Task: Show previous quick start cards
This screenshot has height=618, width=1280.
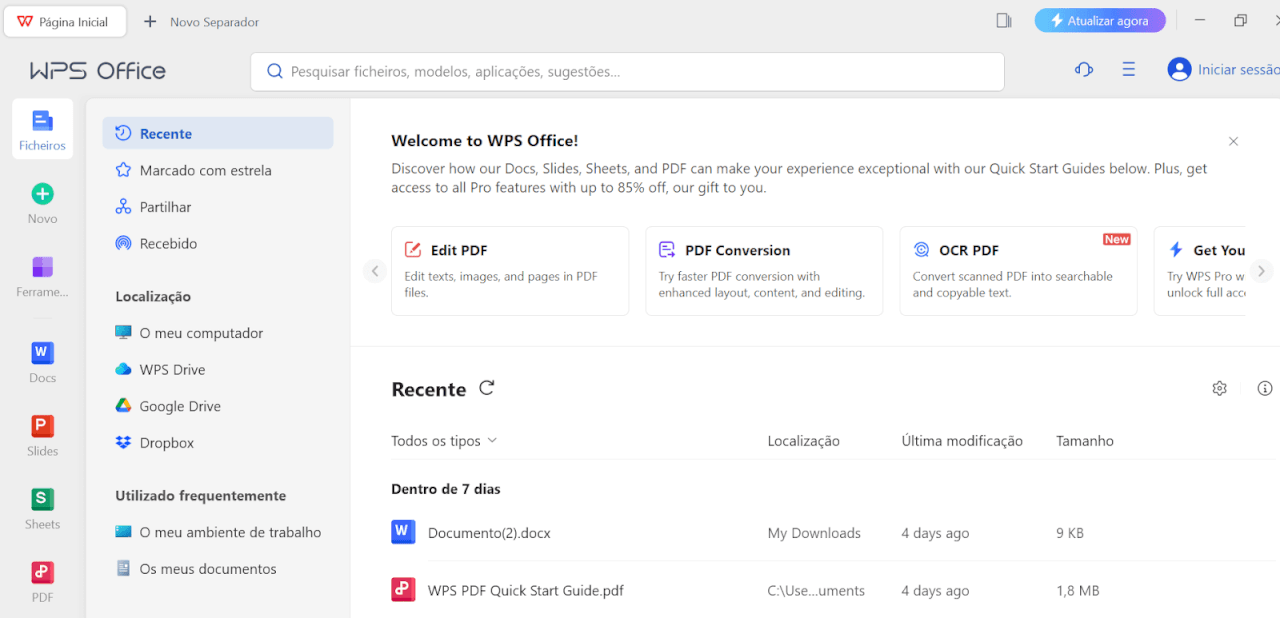Action: pyautogui.click(x=375, y=271)
